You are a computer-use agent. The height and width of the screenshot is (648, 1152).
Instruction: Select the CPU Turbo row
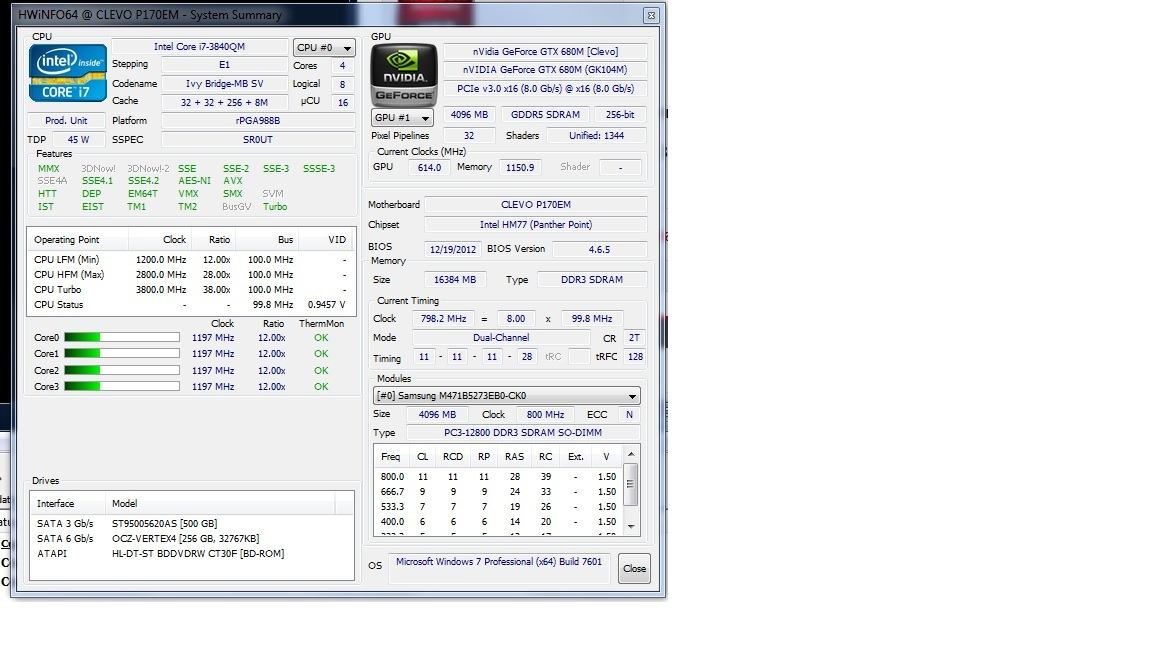[x=189, y=289]
